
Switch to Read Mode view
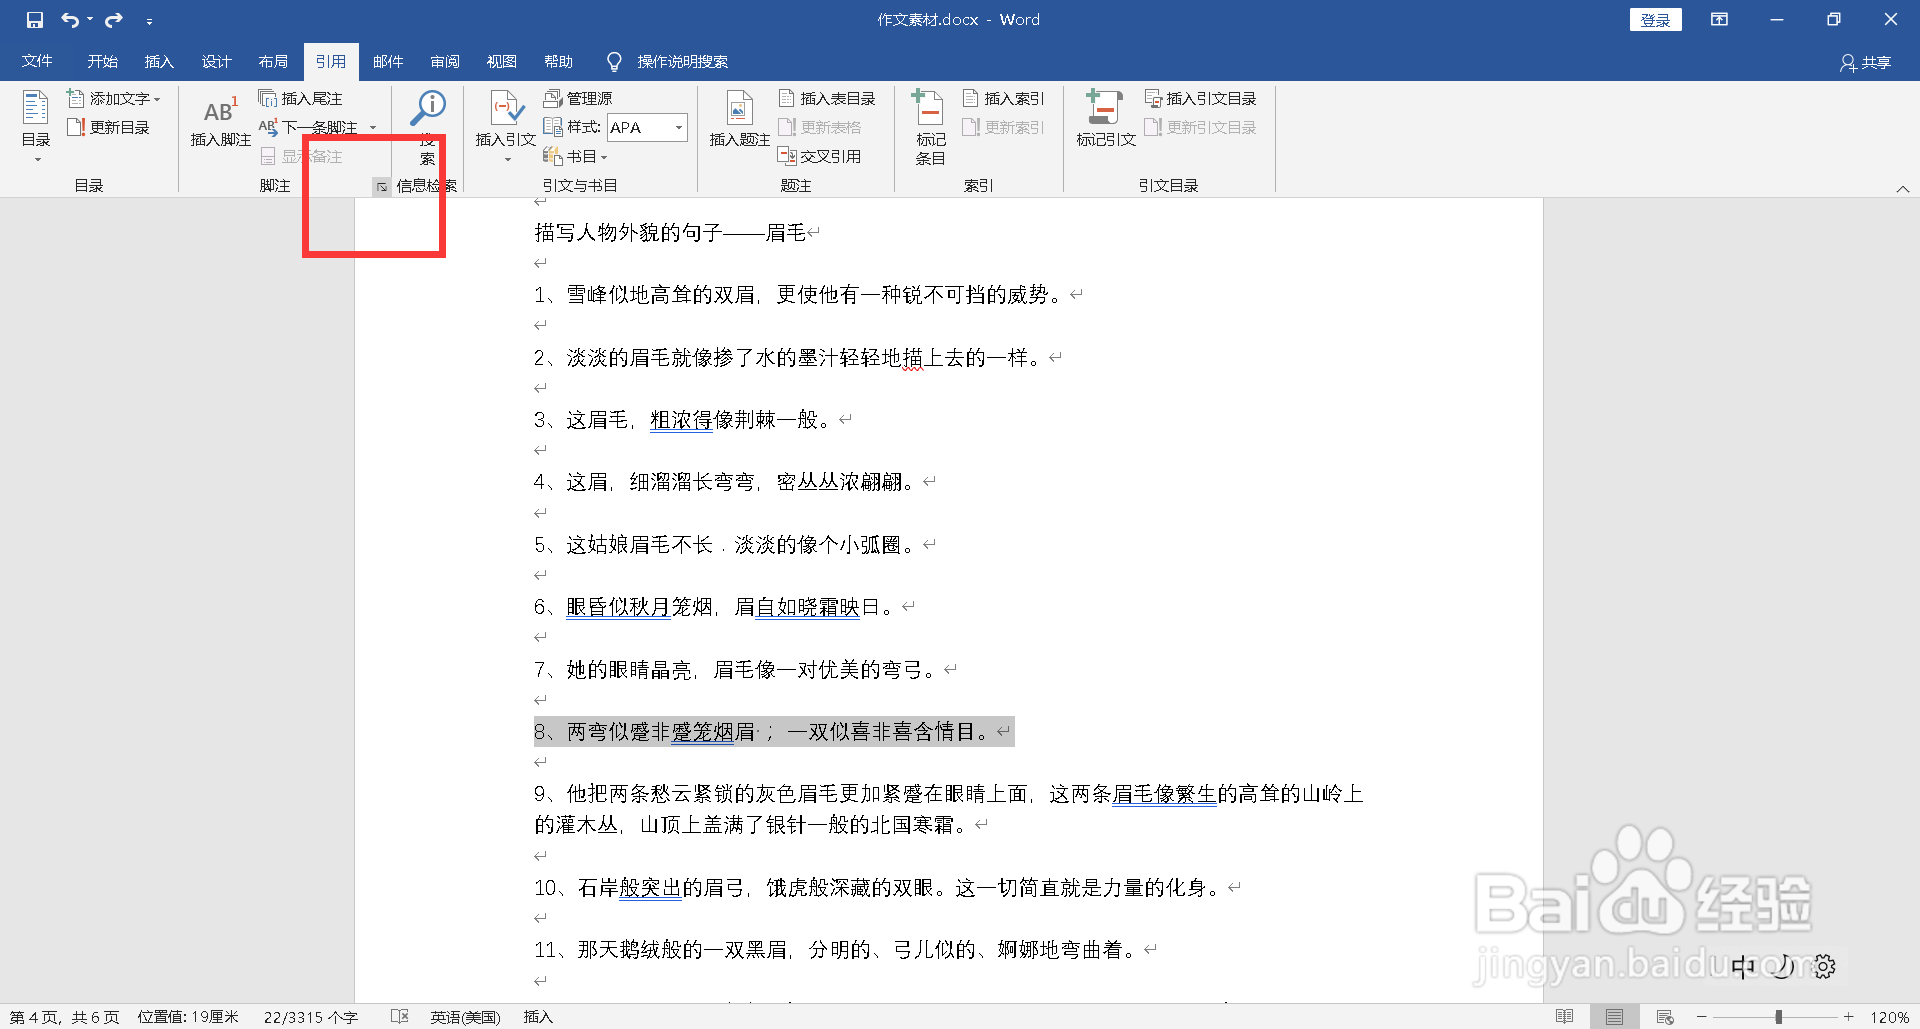click(1565, 1017)
